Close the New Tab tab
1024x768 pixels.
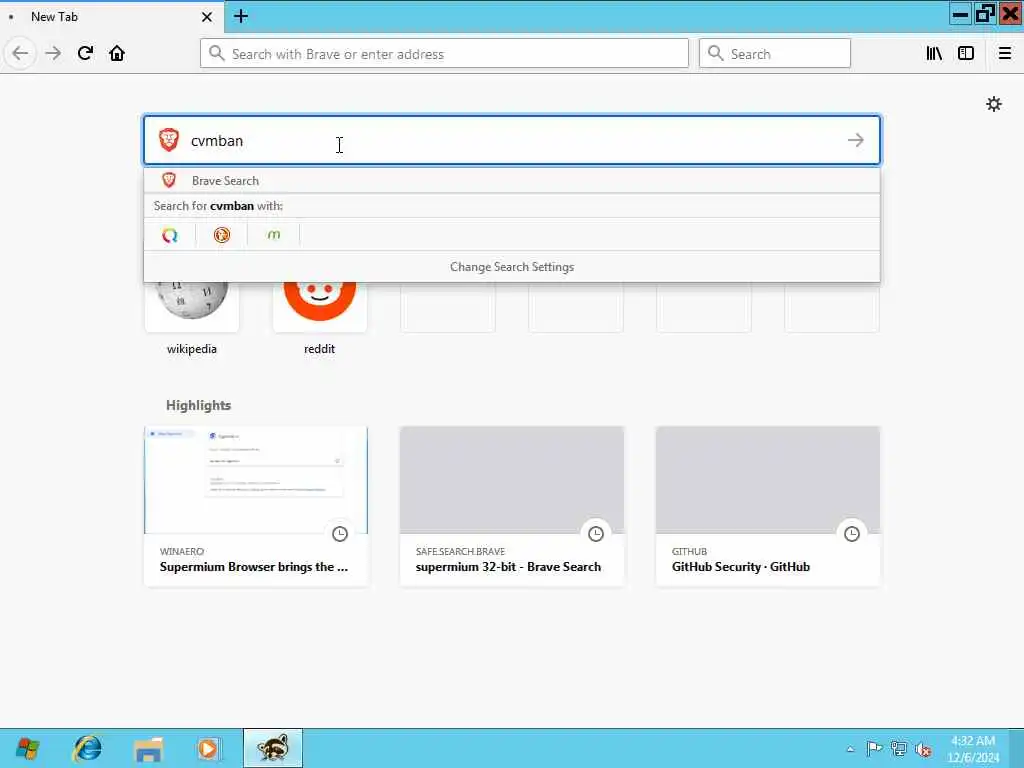pos(207,17)
